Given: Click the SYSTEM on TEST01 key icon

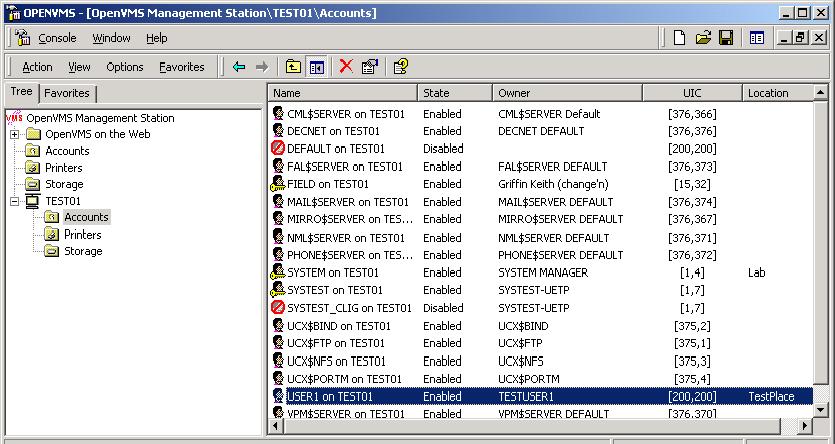Looking at the screenshot, I should pos(277,272).
